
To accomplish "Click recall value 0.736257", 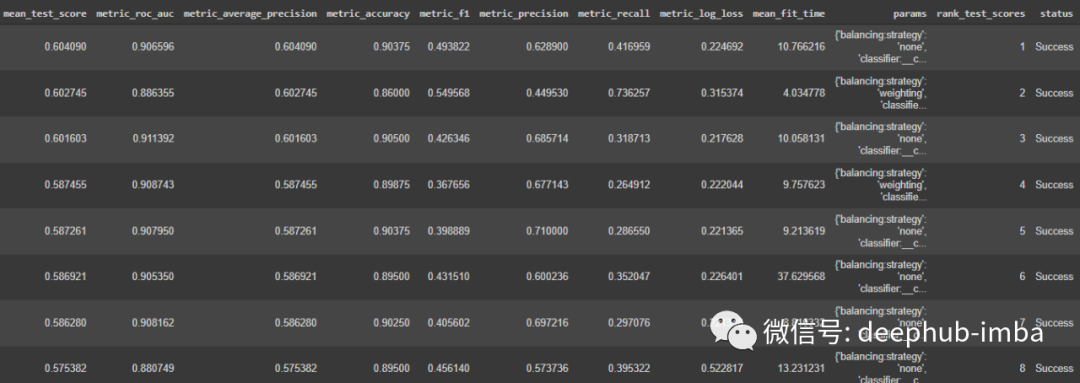I will point(629,93).
